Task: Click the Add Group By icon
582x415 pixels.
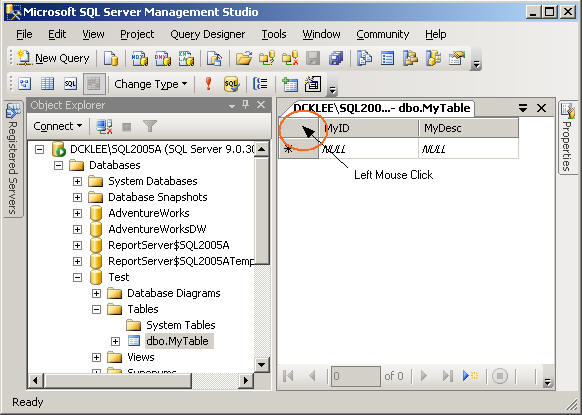Action: (x=260, y=84)
